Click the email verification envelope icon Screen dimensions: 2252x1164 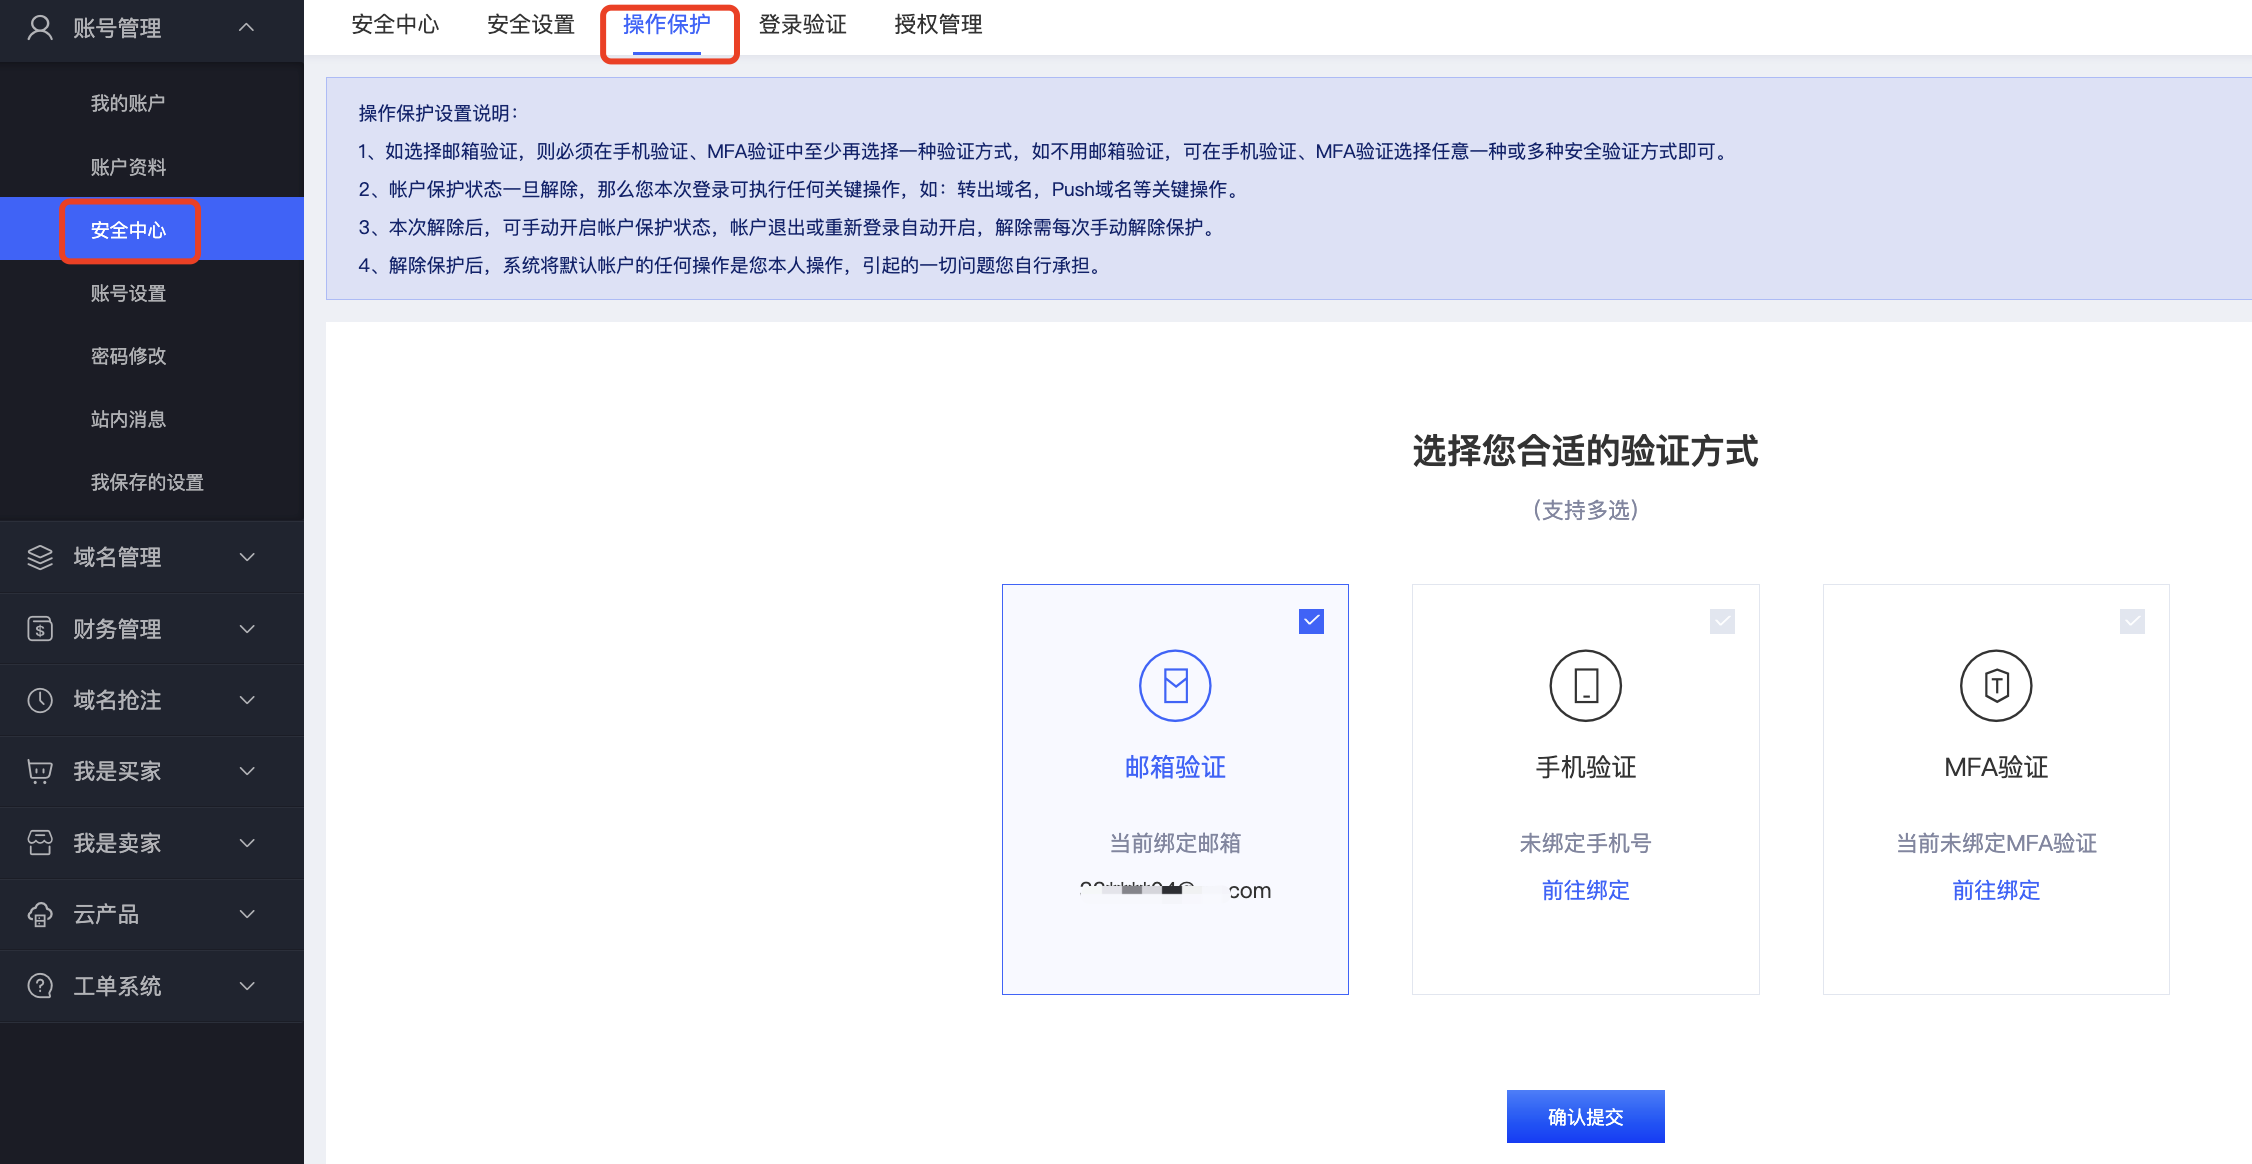point(1175,686)
